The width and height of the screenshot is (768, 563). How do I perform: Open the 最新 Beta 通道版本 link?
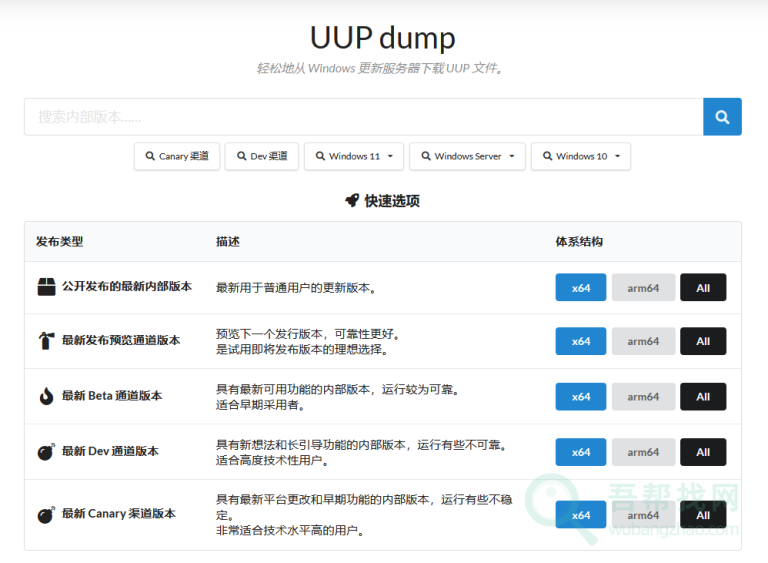[x=112, y=396]
